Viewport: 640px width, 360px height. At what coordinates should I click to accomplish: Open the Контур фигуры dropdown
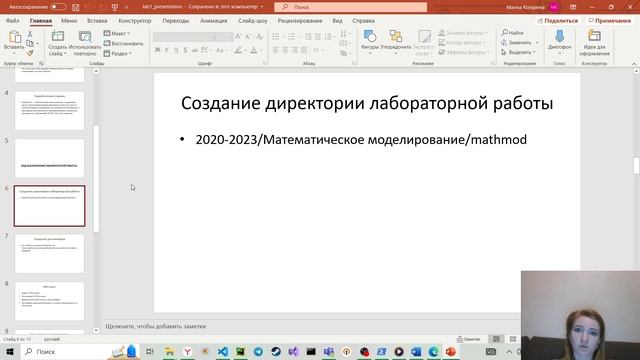pos(462,42)
